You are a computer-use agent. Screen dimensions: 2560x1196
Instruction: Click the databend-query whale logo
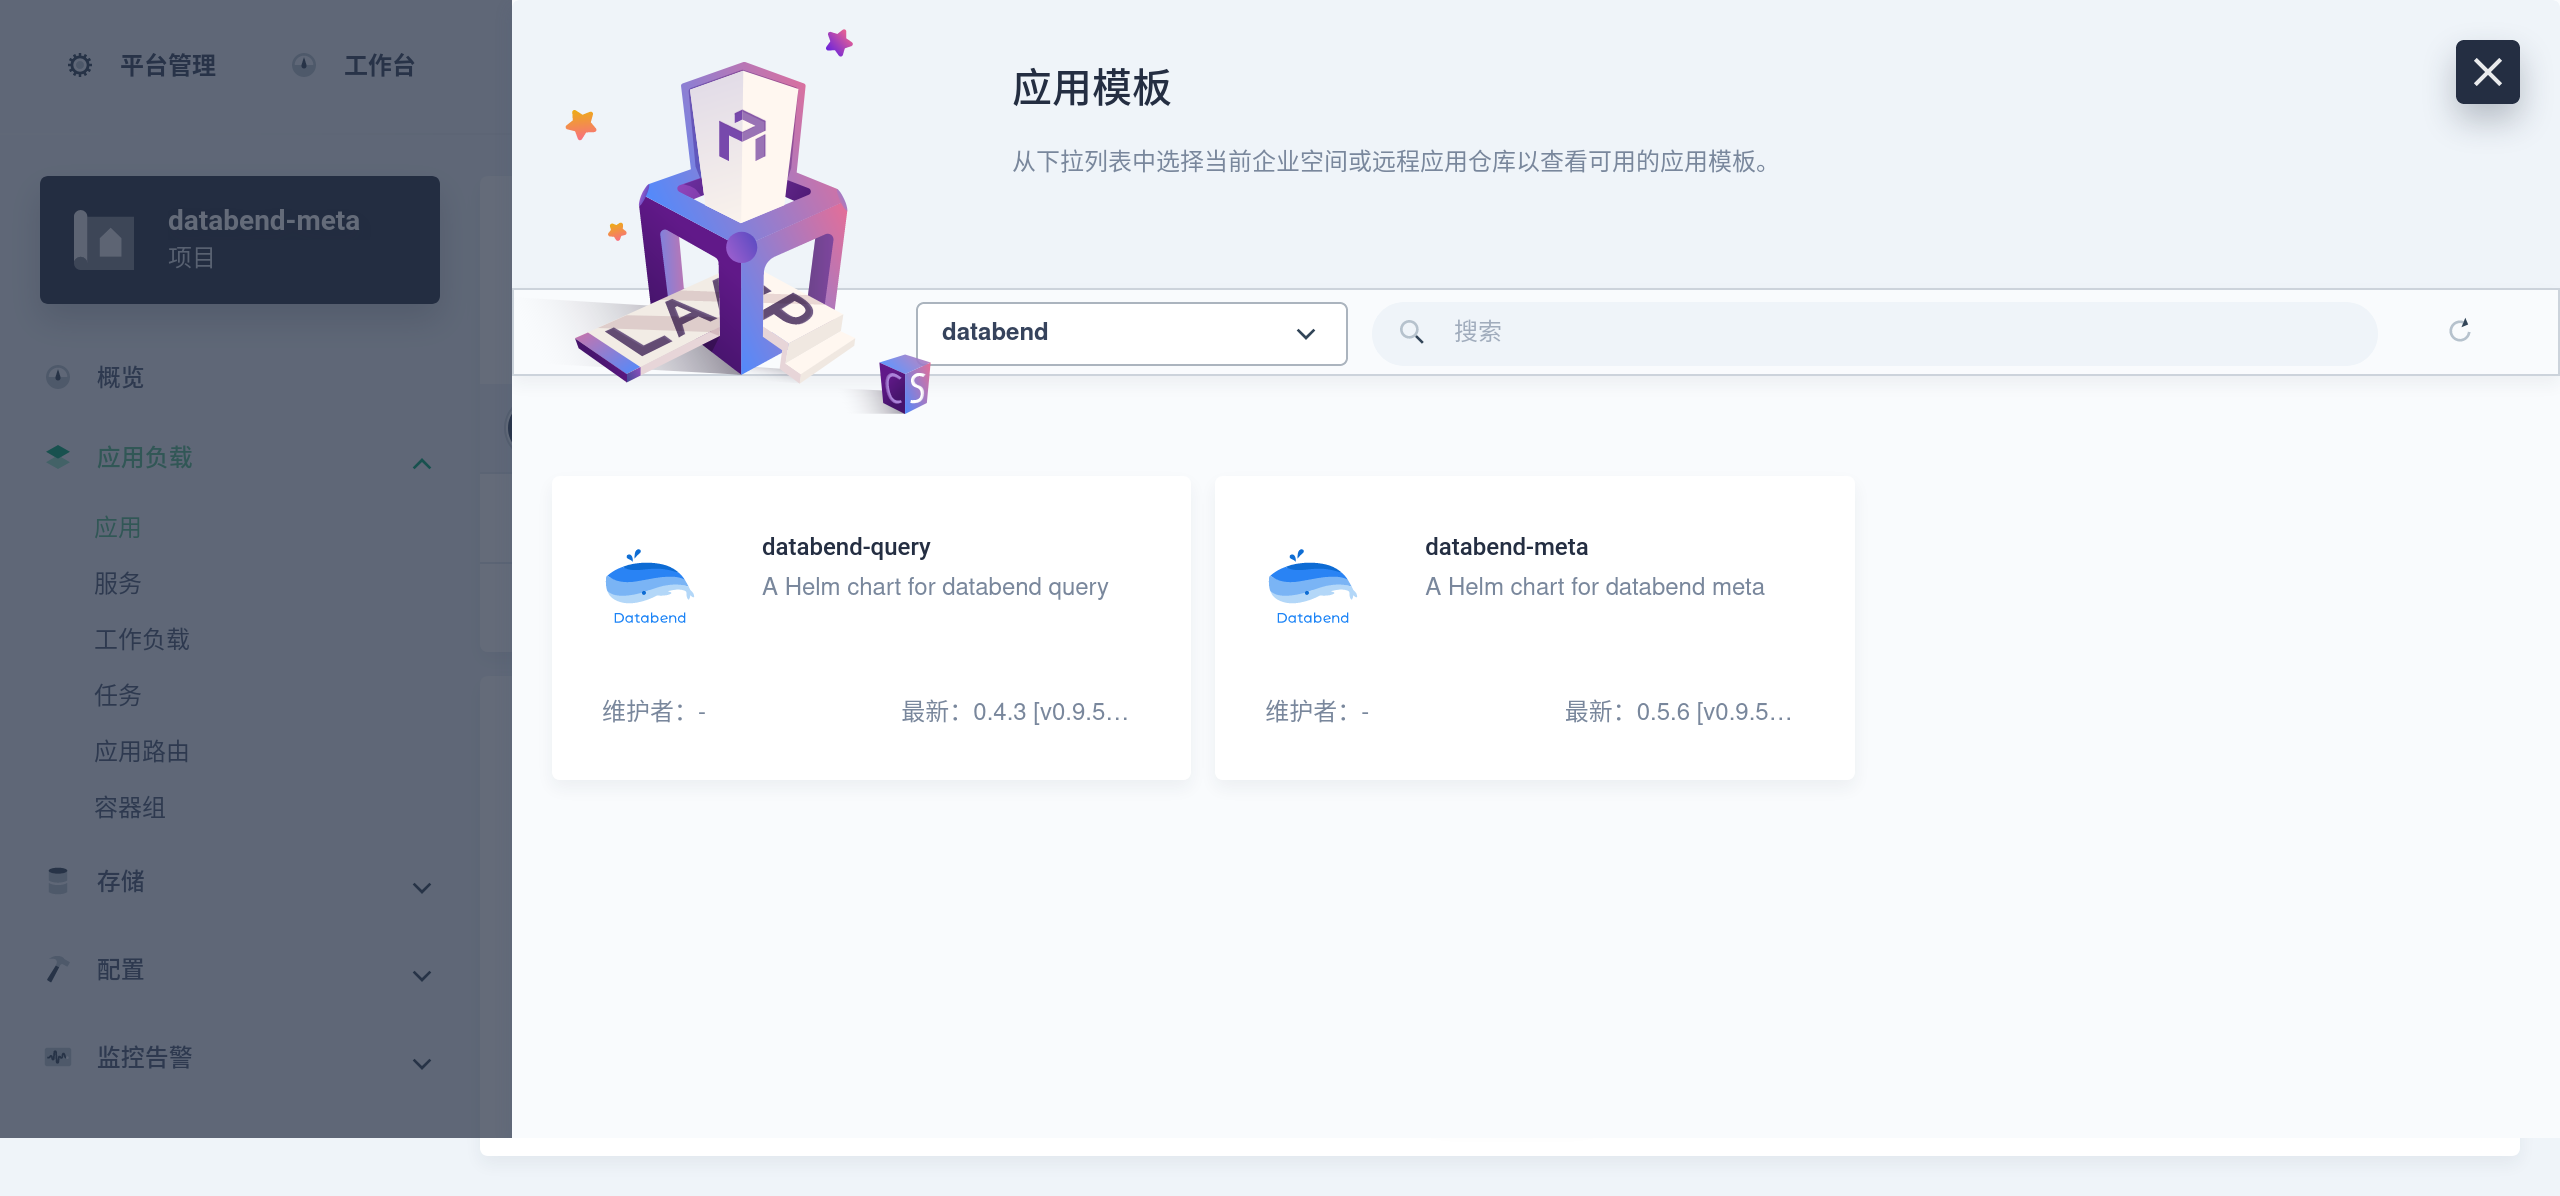(x=649, y=588)
